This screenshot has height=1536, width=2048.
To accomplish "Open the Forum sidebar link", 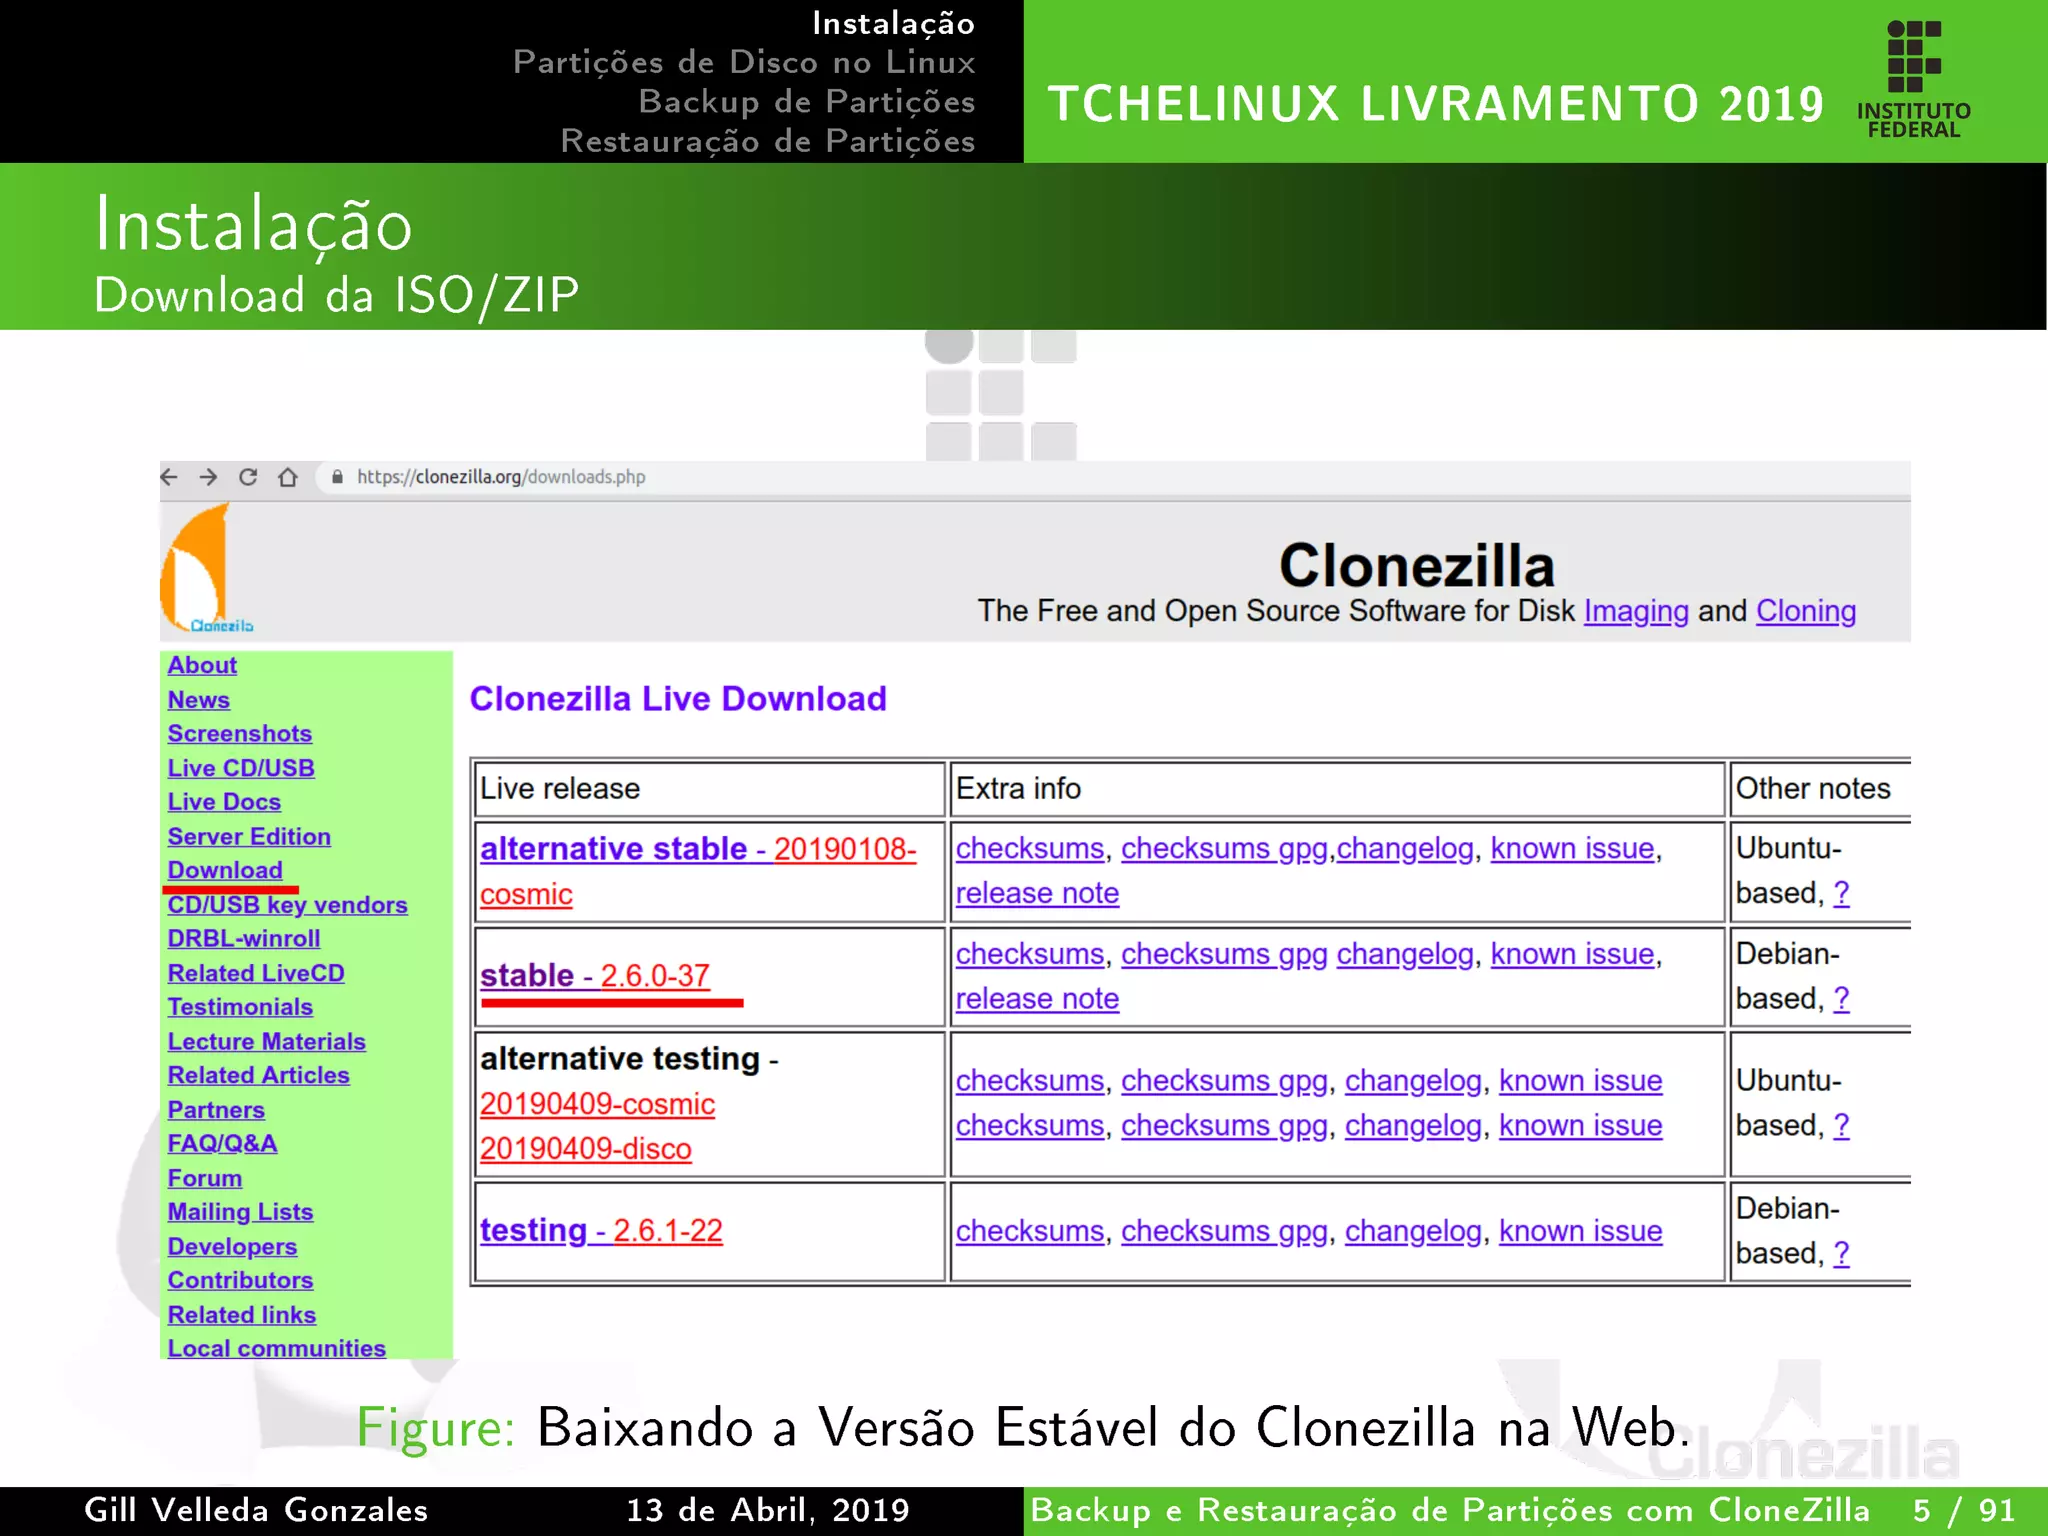I will tap(204, 1178).
